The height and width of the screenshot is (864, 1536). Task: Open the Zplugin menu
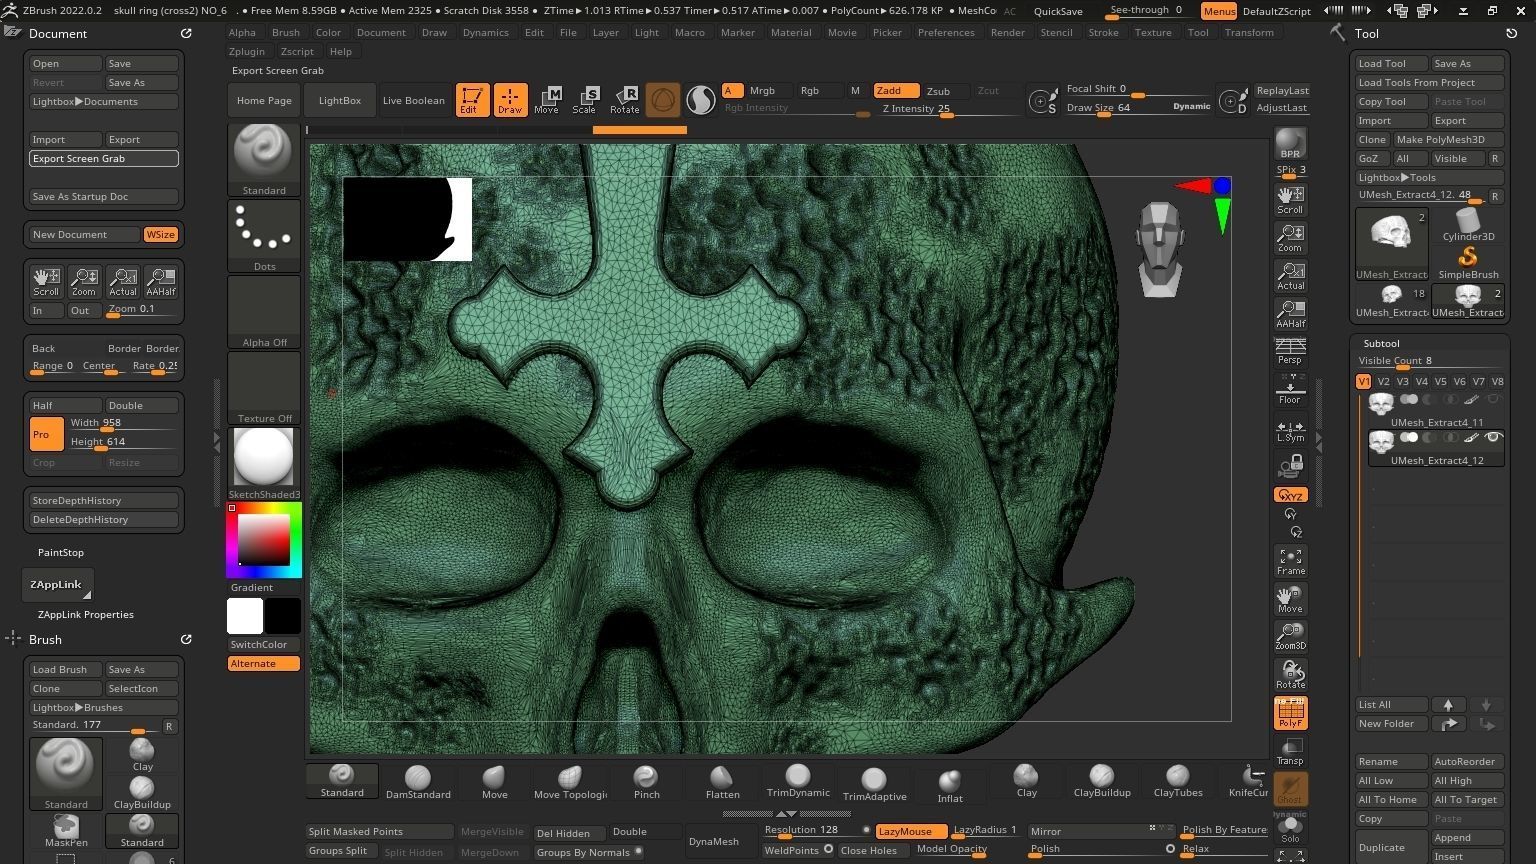tap(246, 52)
